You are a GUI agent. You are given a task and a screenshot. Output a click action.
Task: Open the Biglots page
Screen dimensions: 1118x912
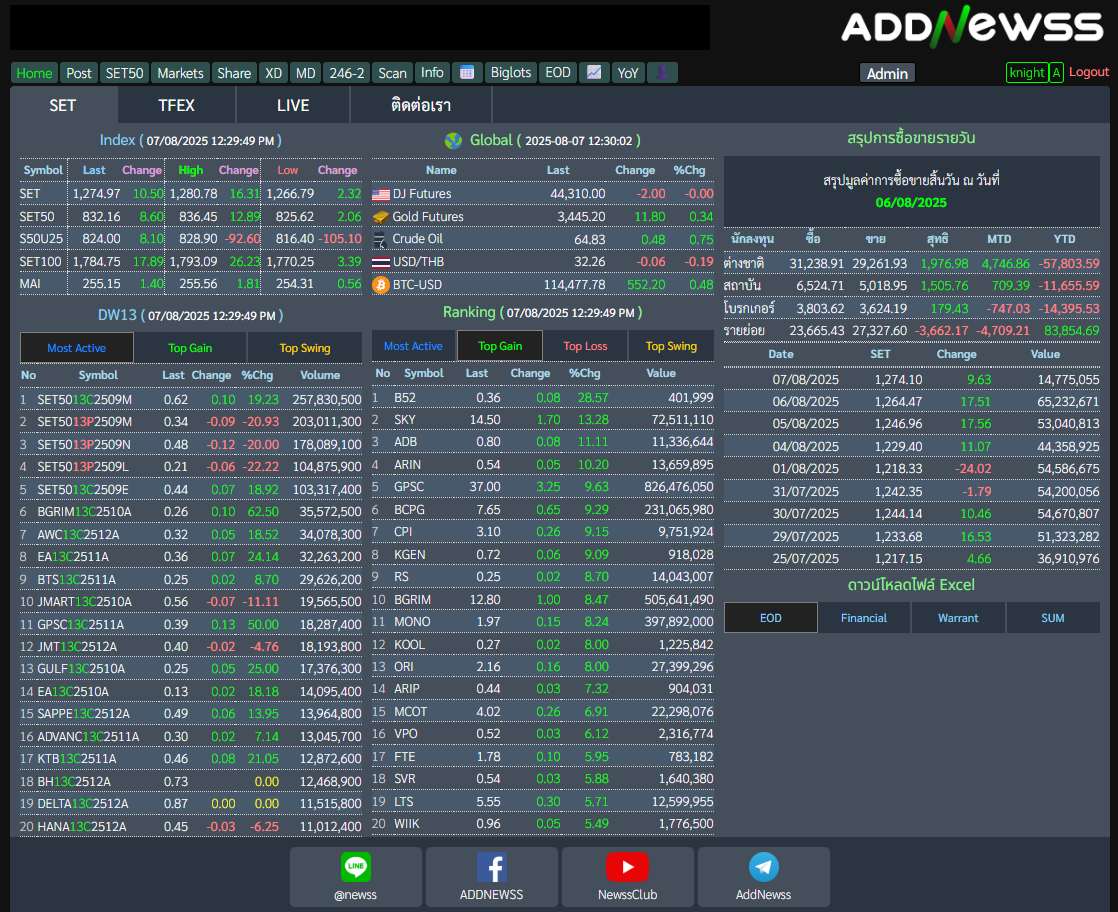coord(511,73)
